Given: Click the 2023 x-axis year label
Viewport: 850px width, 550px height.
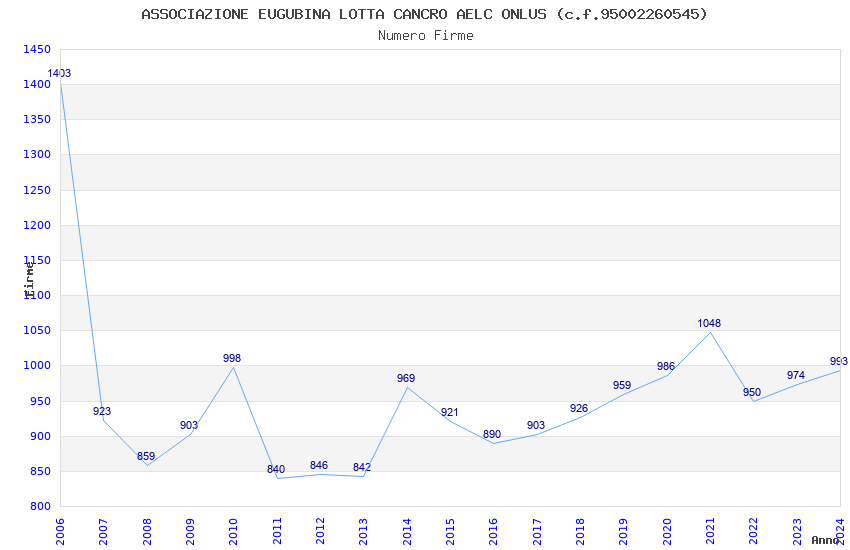Looking at the screenshot, I should click(797, 532).
